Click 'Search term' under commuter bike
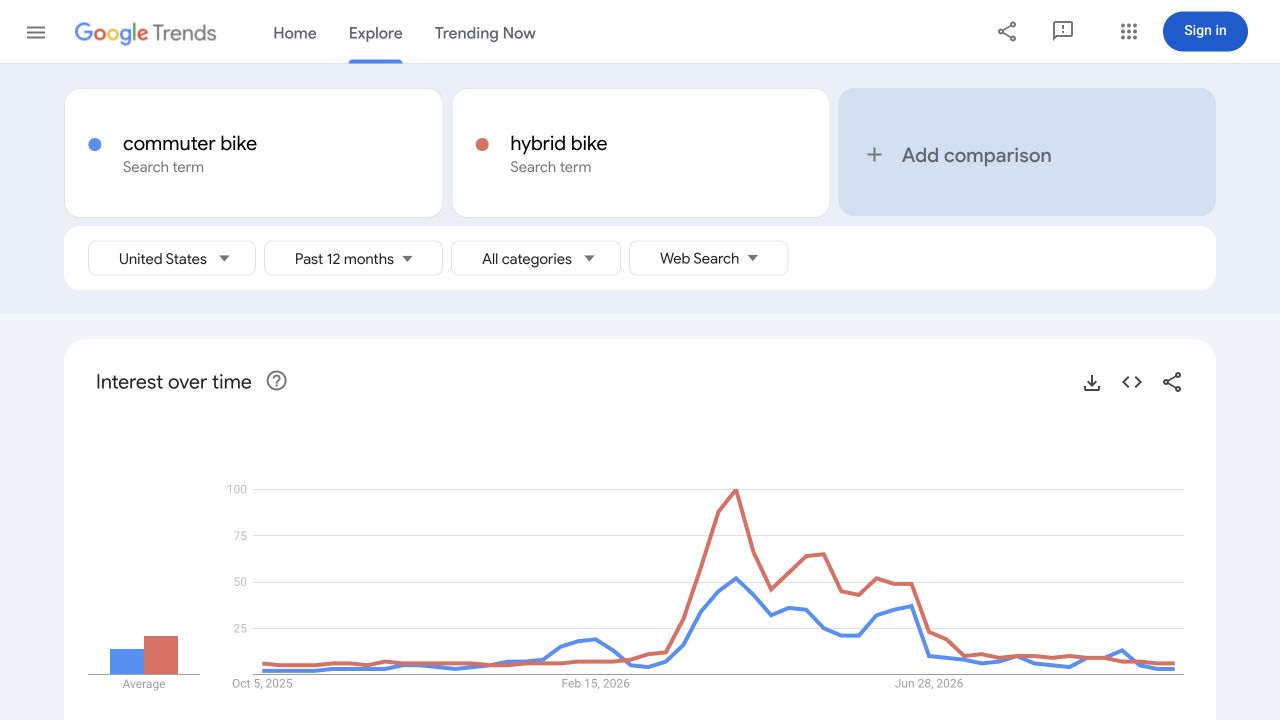This screenshot has height=720, width=1280. pos(163,167)
